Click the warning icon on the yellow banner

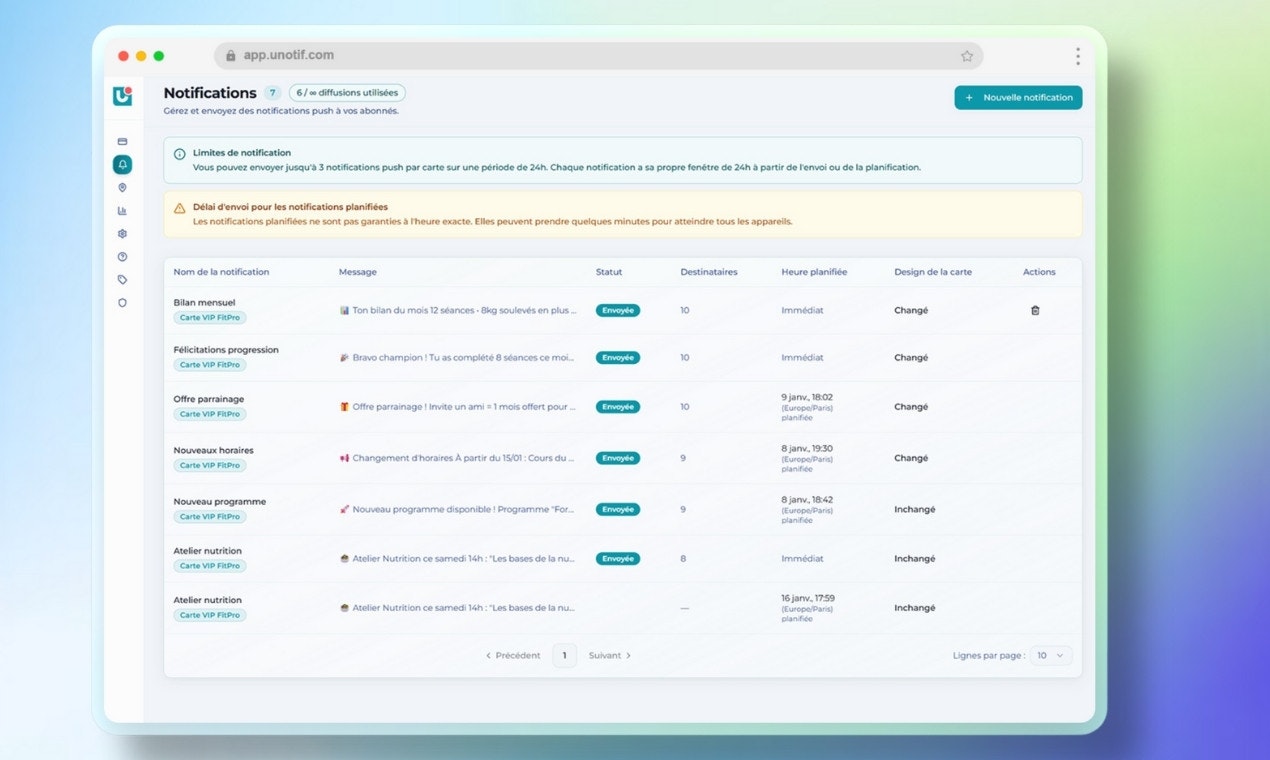(x=182, y=206)
